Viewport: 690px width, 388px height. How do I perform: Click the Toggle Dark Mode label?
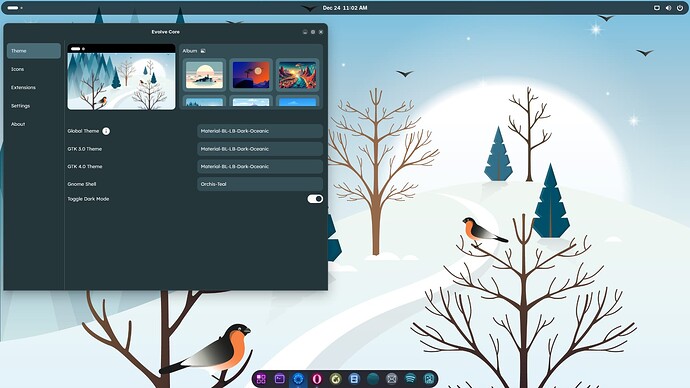click(88, 199)
